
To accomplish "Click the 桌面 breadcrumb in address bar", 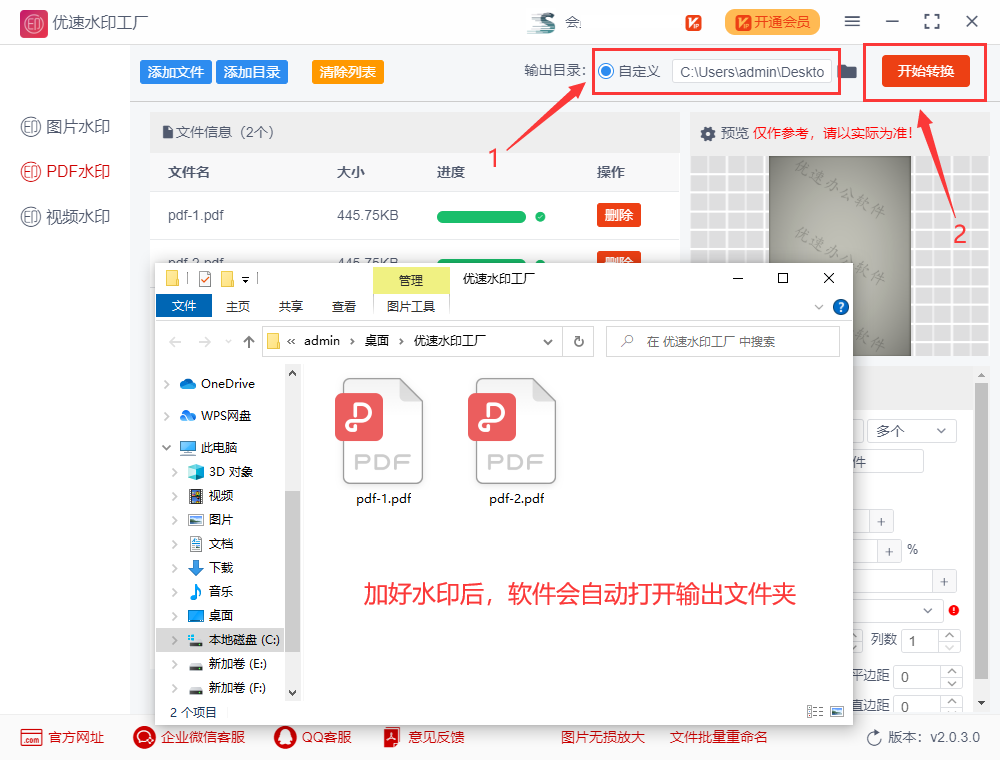I will [376, 341].
